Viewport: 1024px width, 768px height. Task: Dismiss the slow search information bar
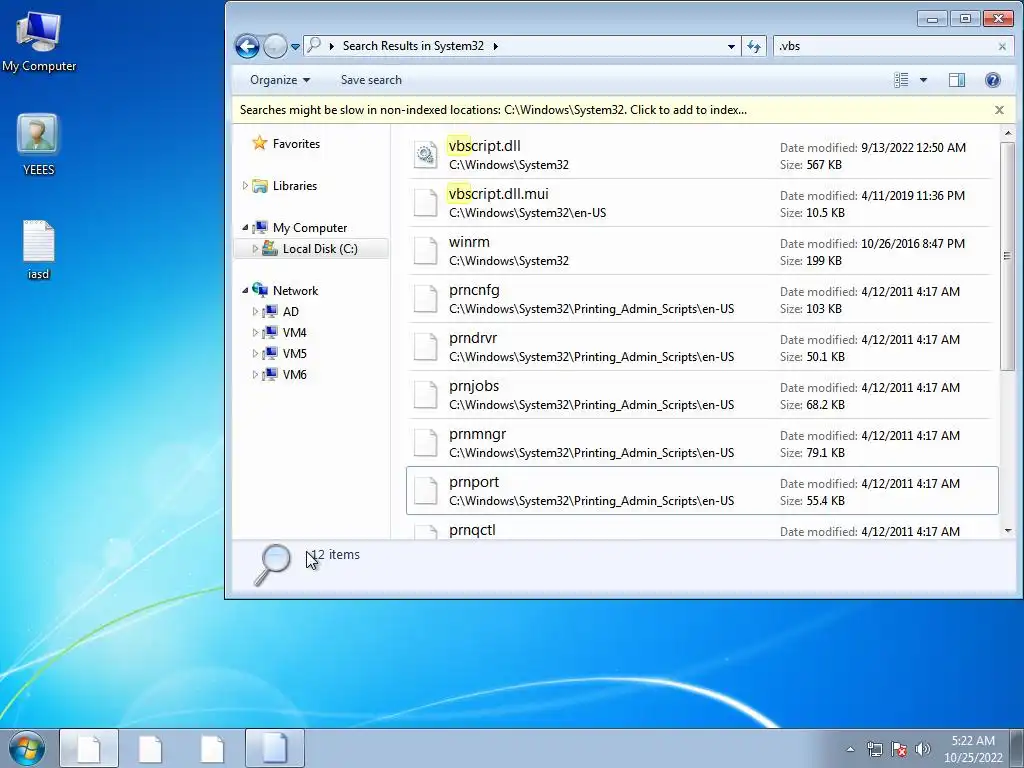[x=999, y=110]
